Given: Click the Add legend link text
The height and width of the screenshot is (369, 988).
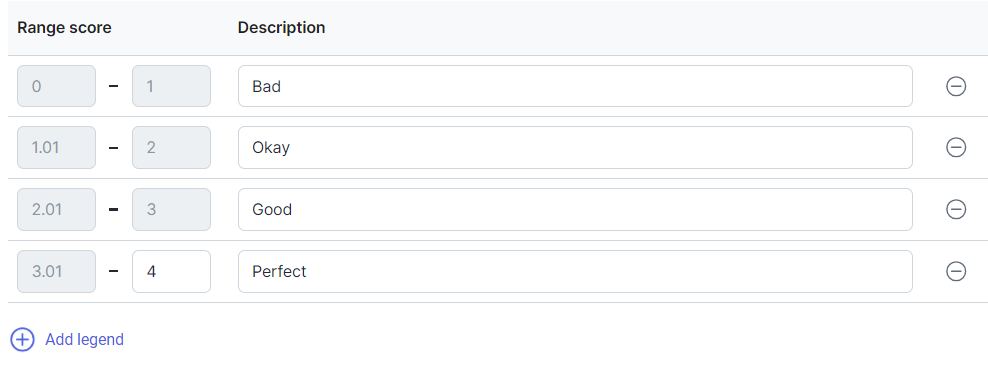Looking at the screenshot, I should click(84, 339).
